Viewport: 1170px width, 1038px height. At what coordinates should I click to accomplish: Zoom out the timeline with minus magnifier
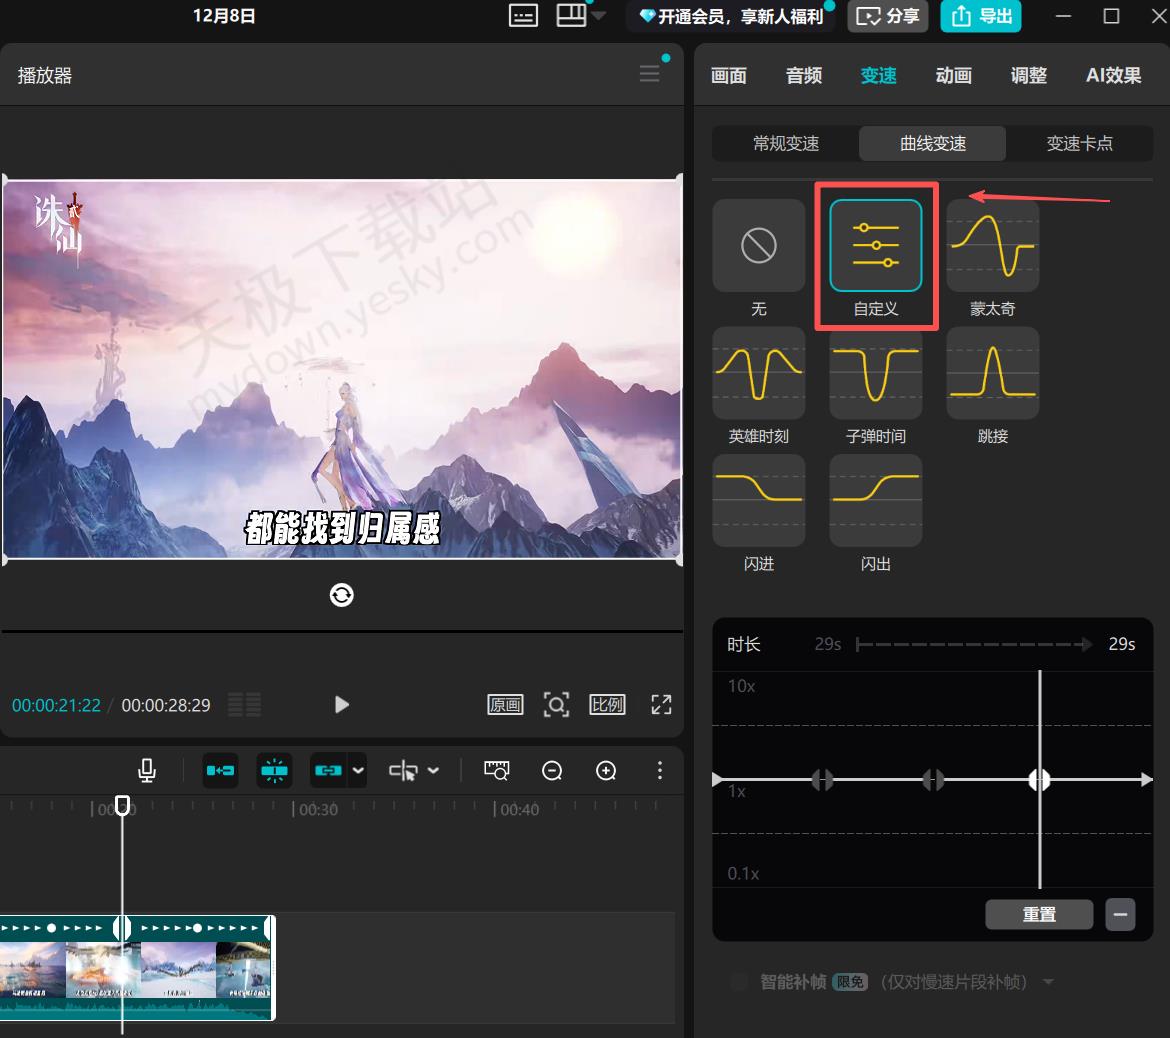point(552,770)
